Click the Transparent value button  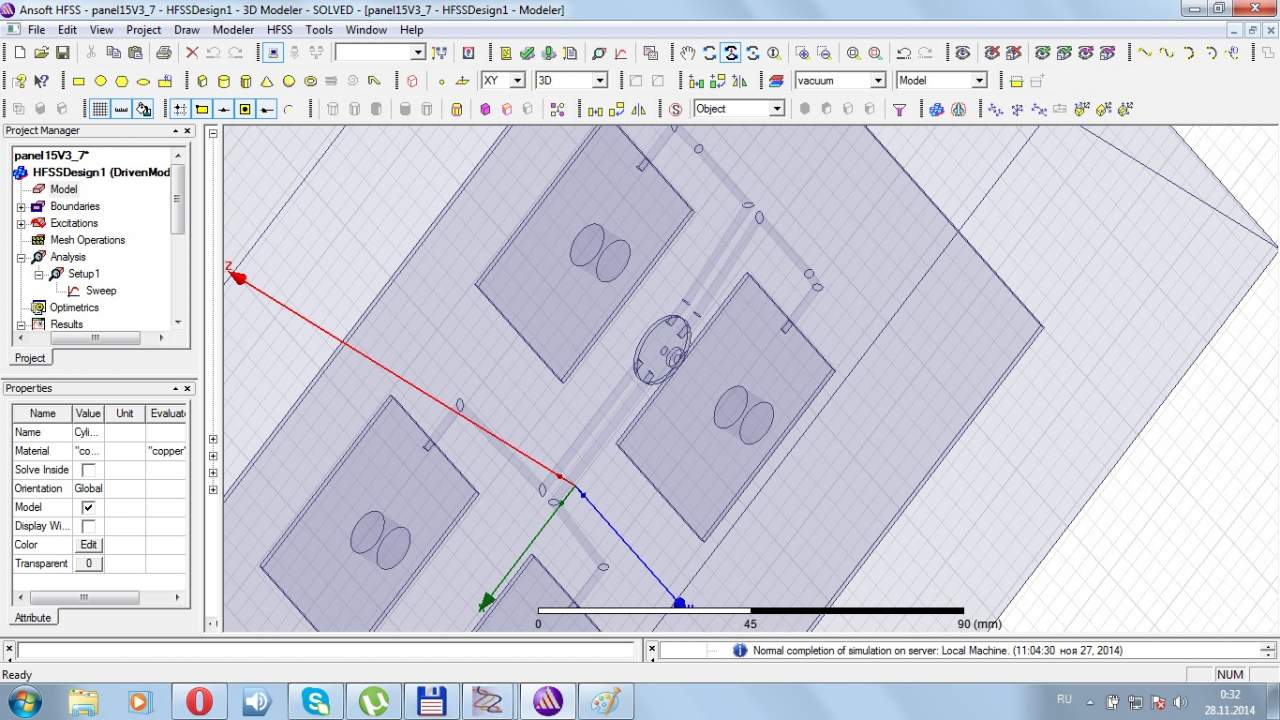click(x=88, y=564)
